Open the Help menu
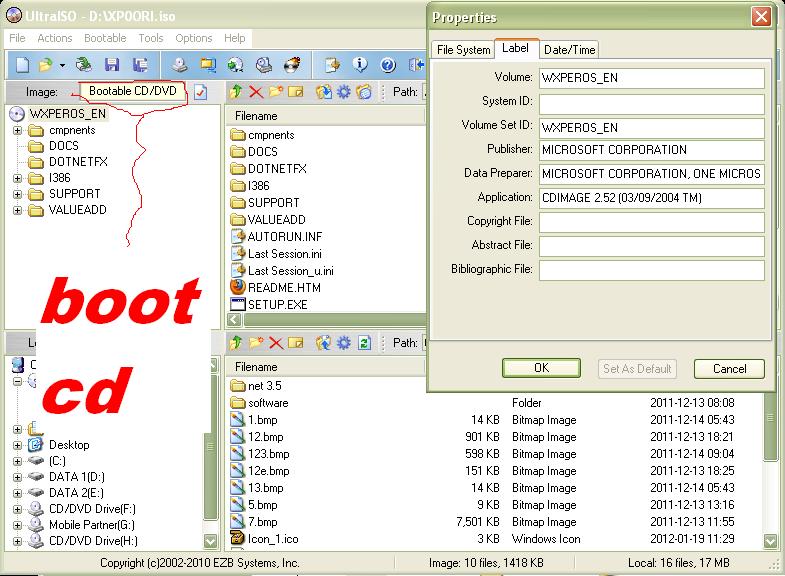 point(234,38)
